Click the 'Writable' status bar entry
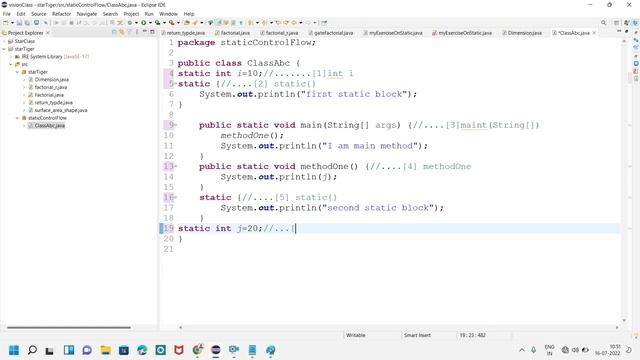 click(x=356, y=335)
